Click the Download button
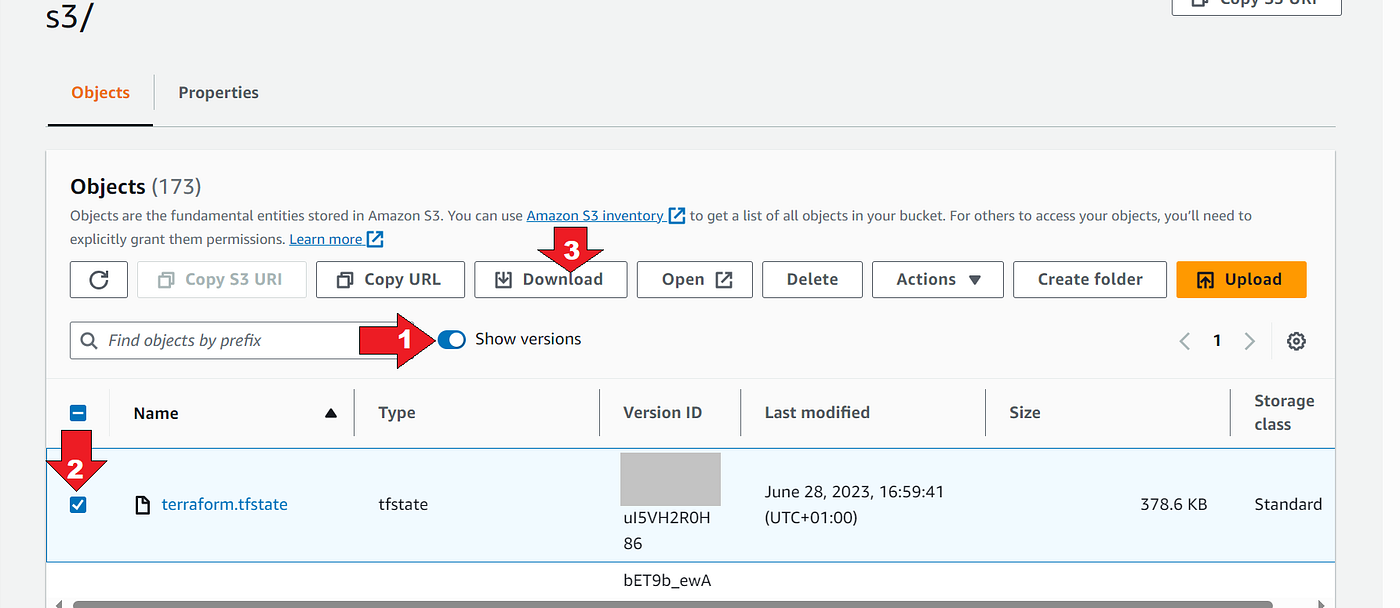Screen dimensions: 1400x608 (550, 280)
